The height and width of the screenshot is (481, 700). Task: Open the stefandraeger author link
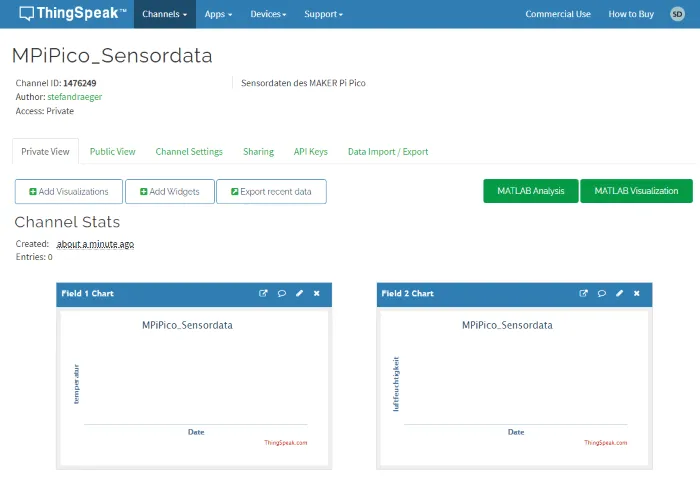(74, 97)
